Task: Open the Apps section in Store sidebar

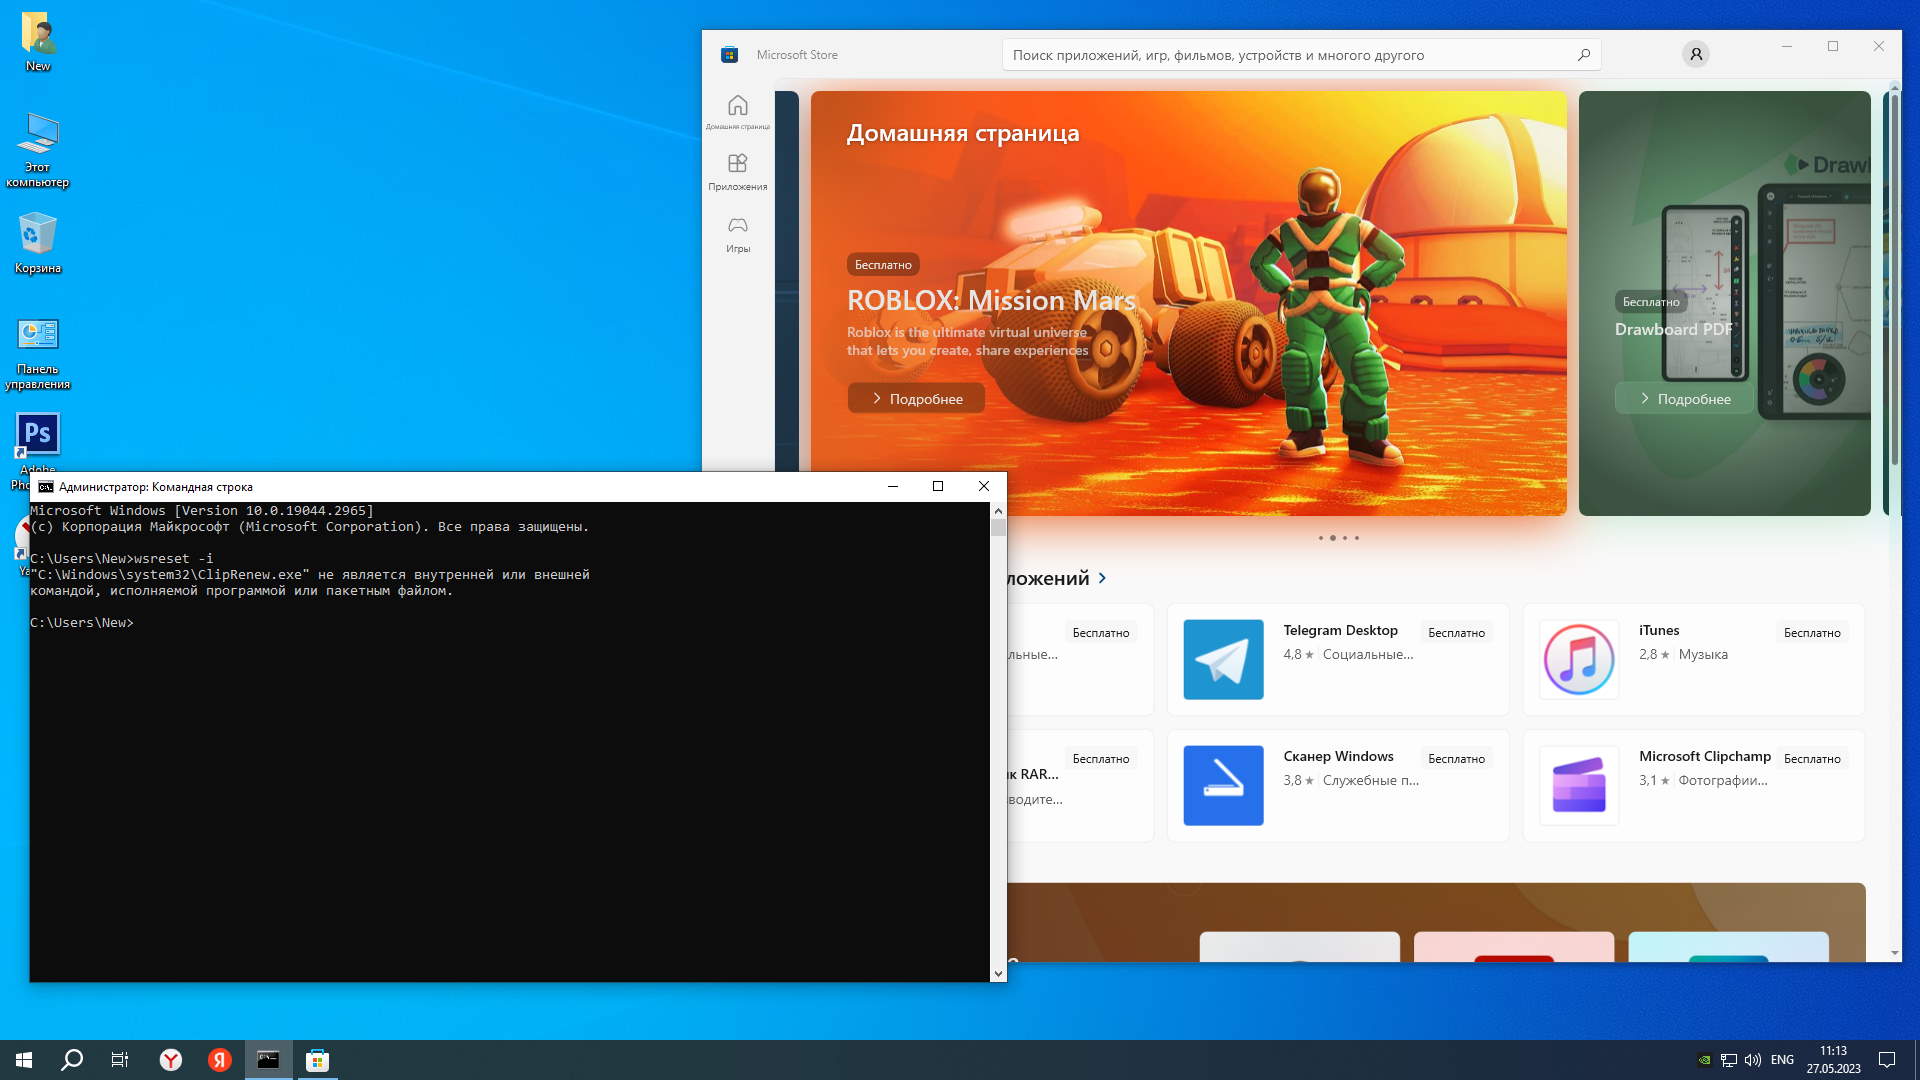Action: pos(738,171)
